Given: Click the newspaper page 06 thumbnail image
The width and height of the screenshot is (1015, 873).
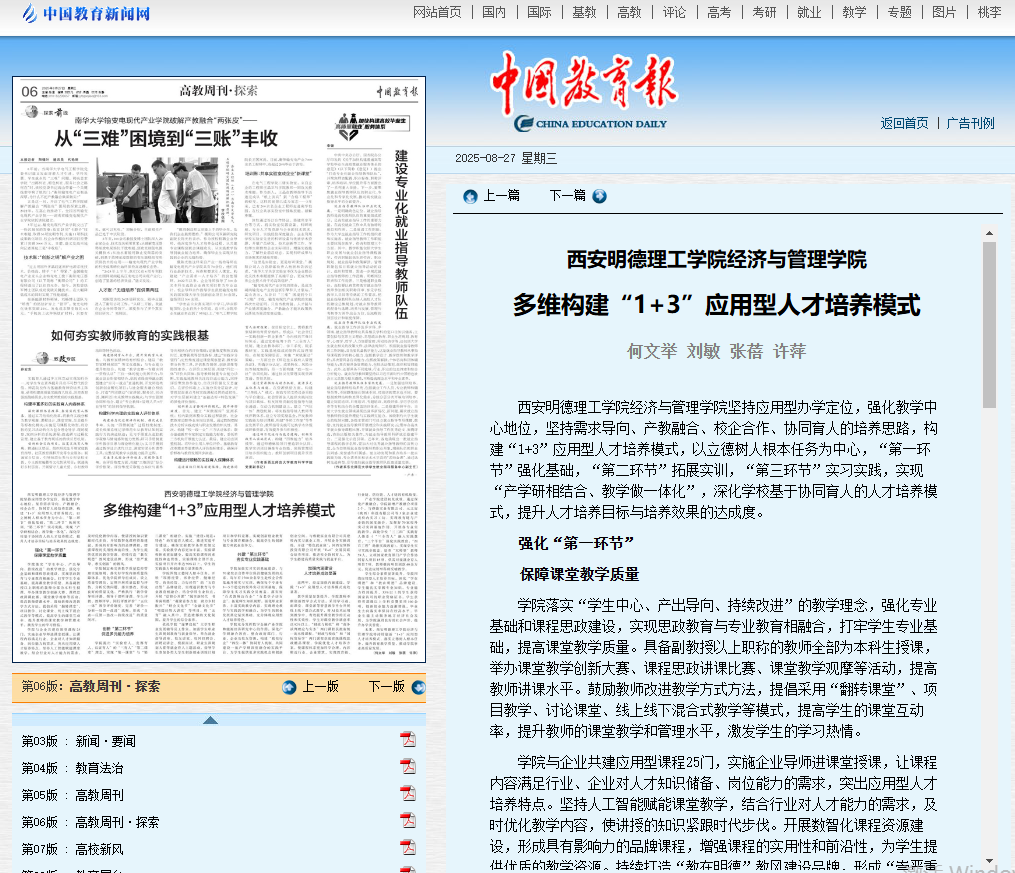Looking at the screenshot, I should coord(219,369).
